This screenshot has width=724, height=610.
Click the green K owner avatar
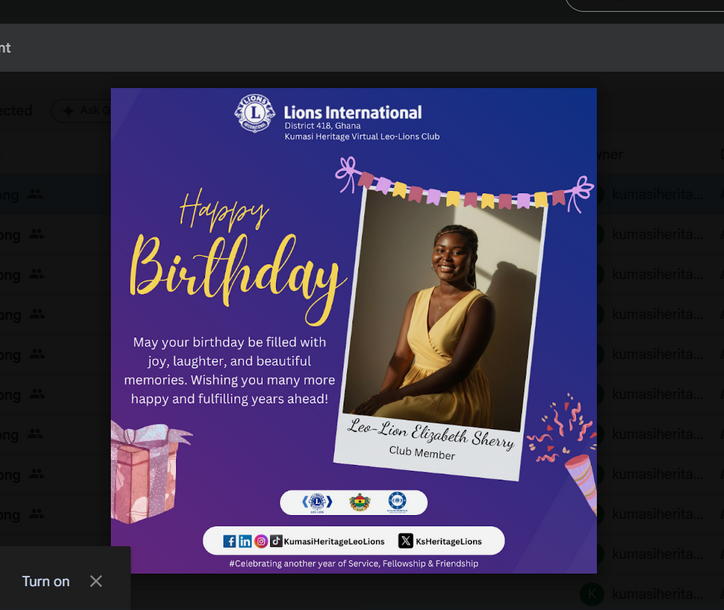coord(592,594)
